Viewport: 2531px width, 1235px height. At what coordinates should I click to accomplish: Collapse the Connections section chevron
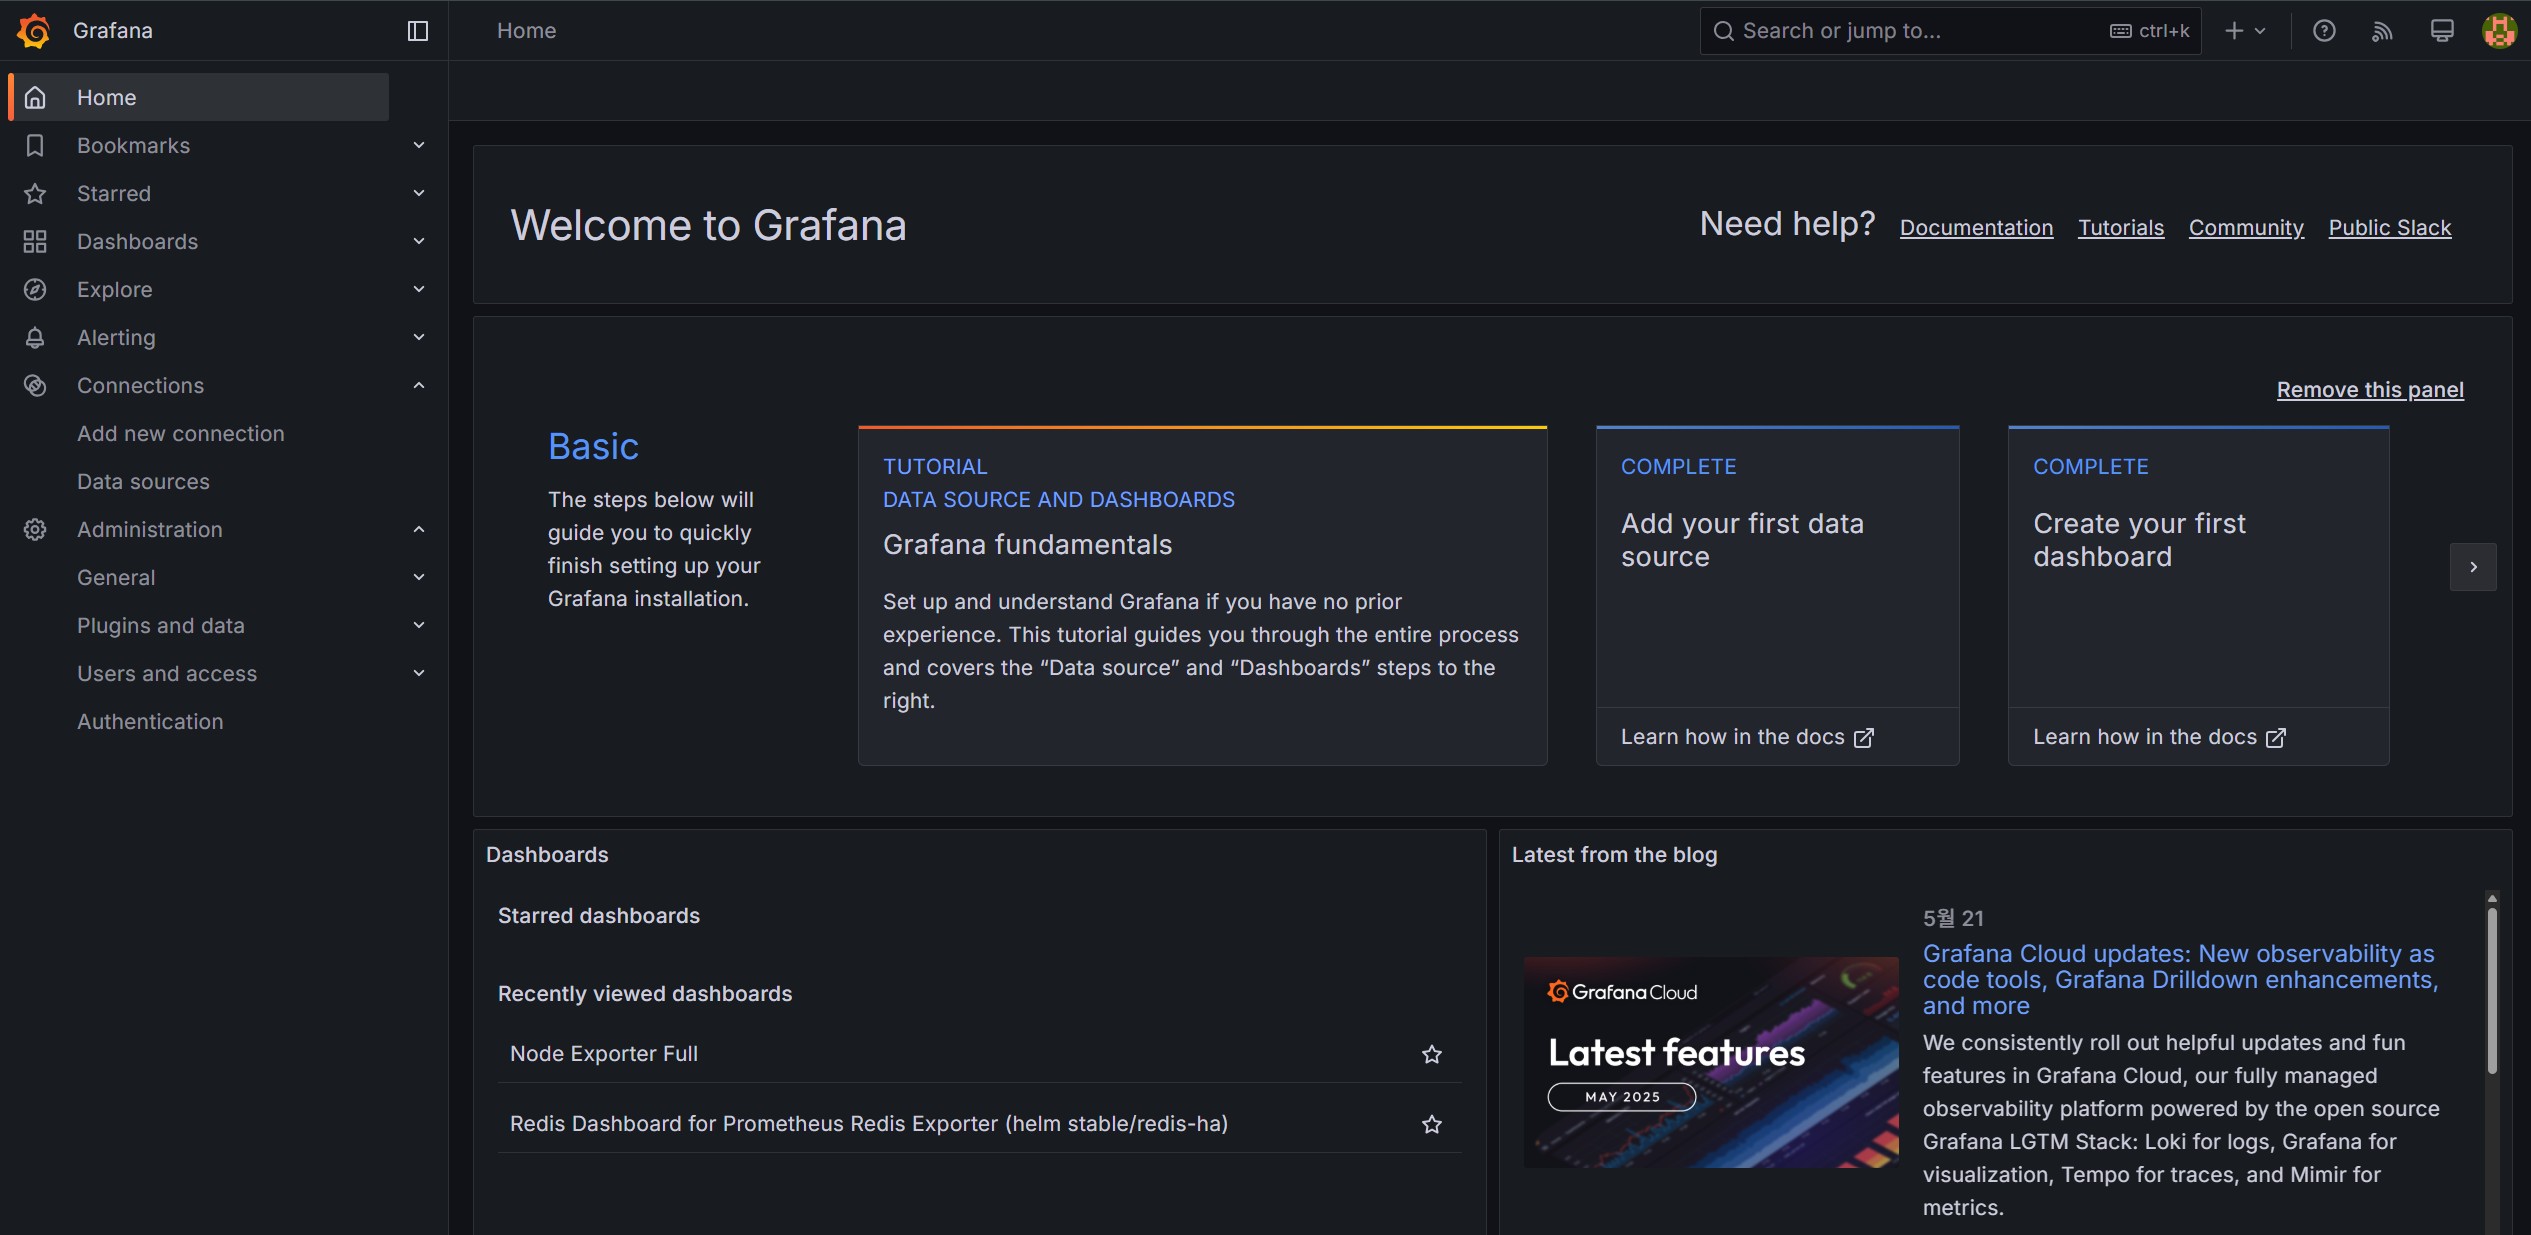click(x=419, y=386)
